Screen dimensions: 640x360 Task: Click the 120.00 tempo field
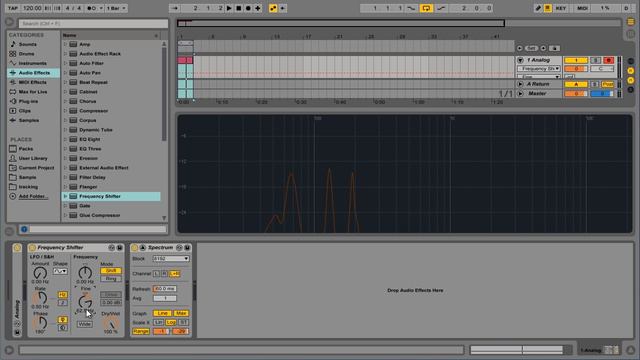pyautogui.click(x=32, y=8)
